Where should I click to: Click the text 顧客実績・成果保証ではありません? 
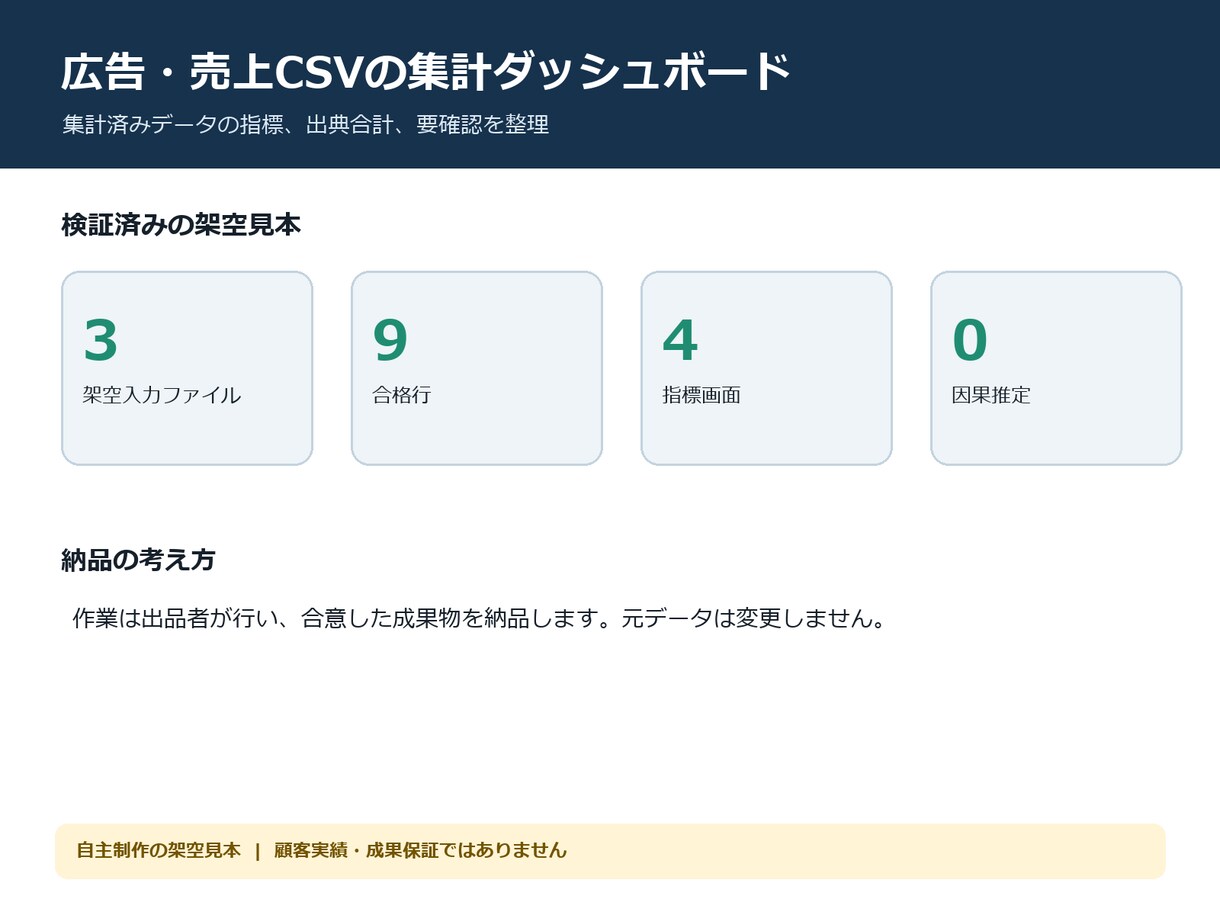[x=421, y=851]
